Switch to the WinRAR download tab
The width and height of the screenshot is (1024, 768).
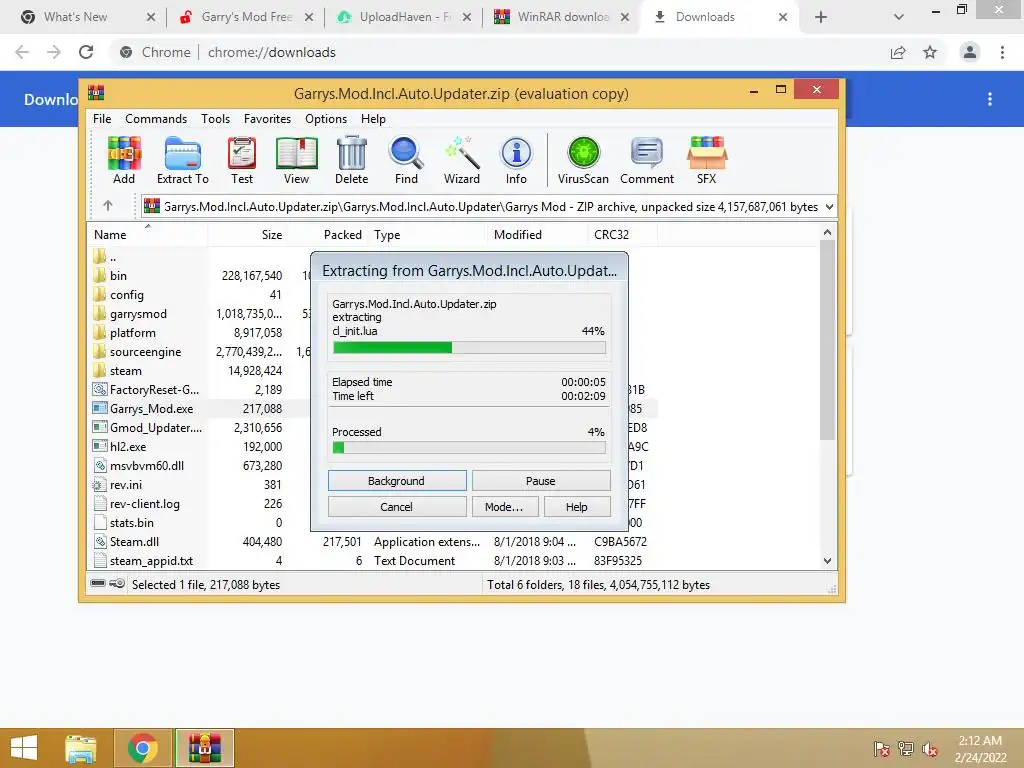563,17
